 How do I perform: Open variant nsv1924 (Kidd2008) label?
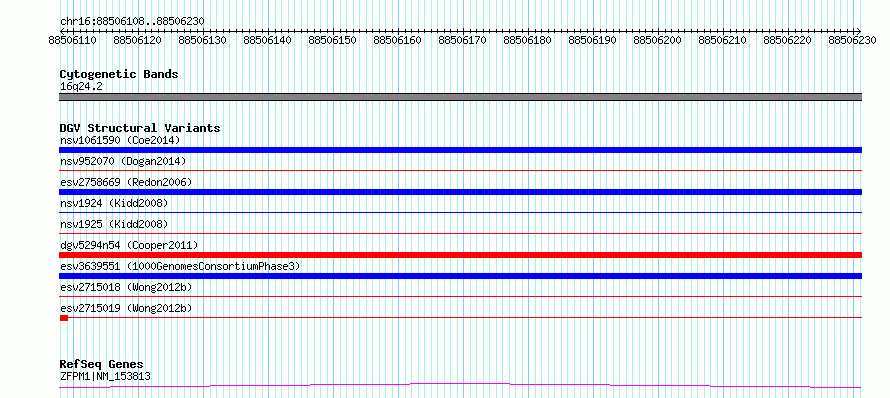(114, 203)
